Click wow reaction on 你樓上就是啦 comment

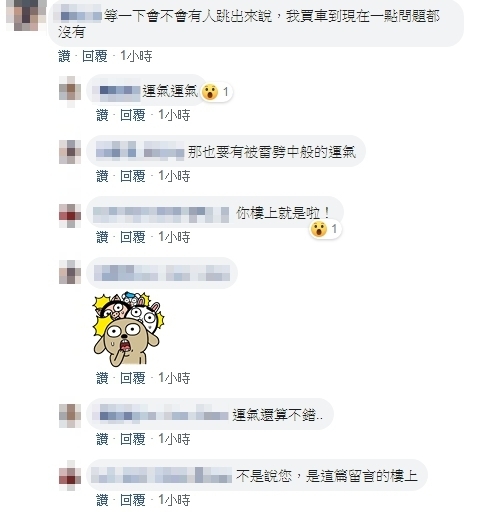coord(325,229)
